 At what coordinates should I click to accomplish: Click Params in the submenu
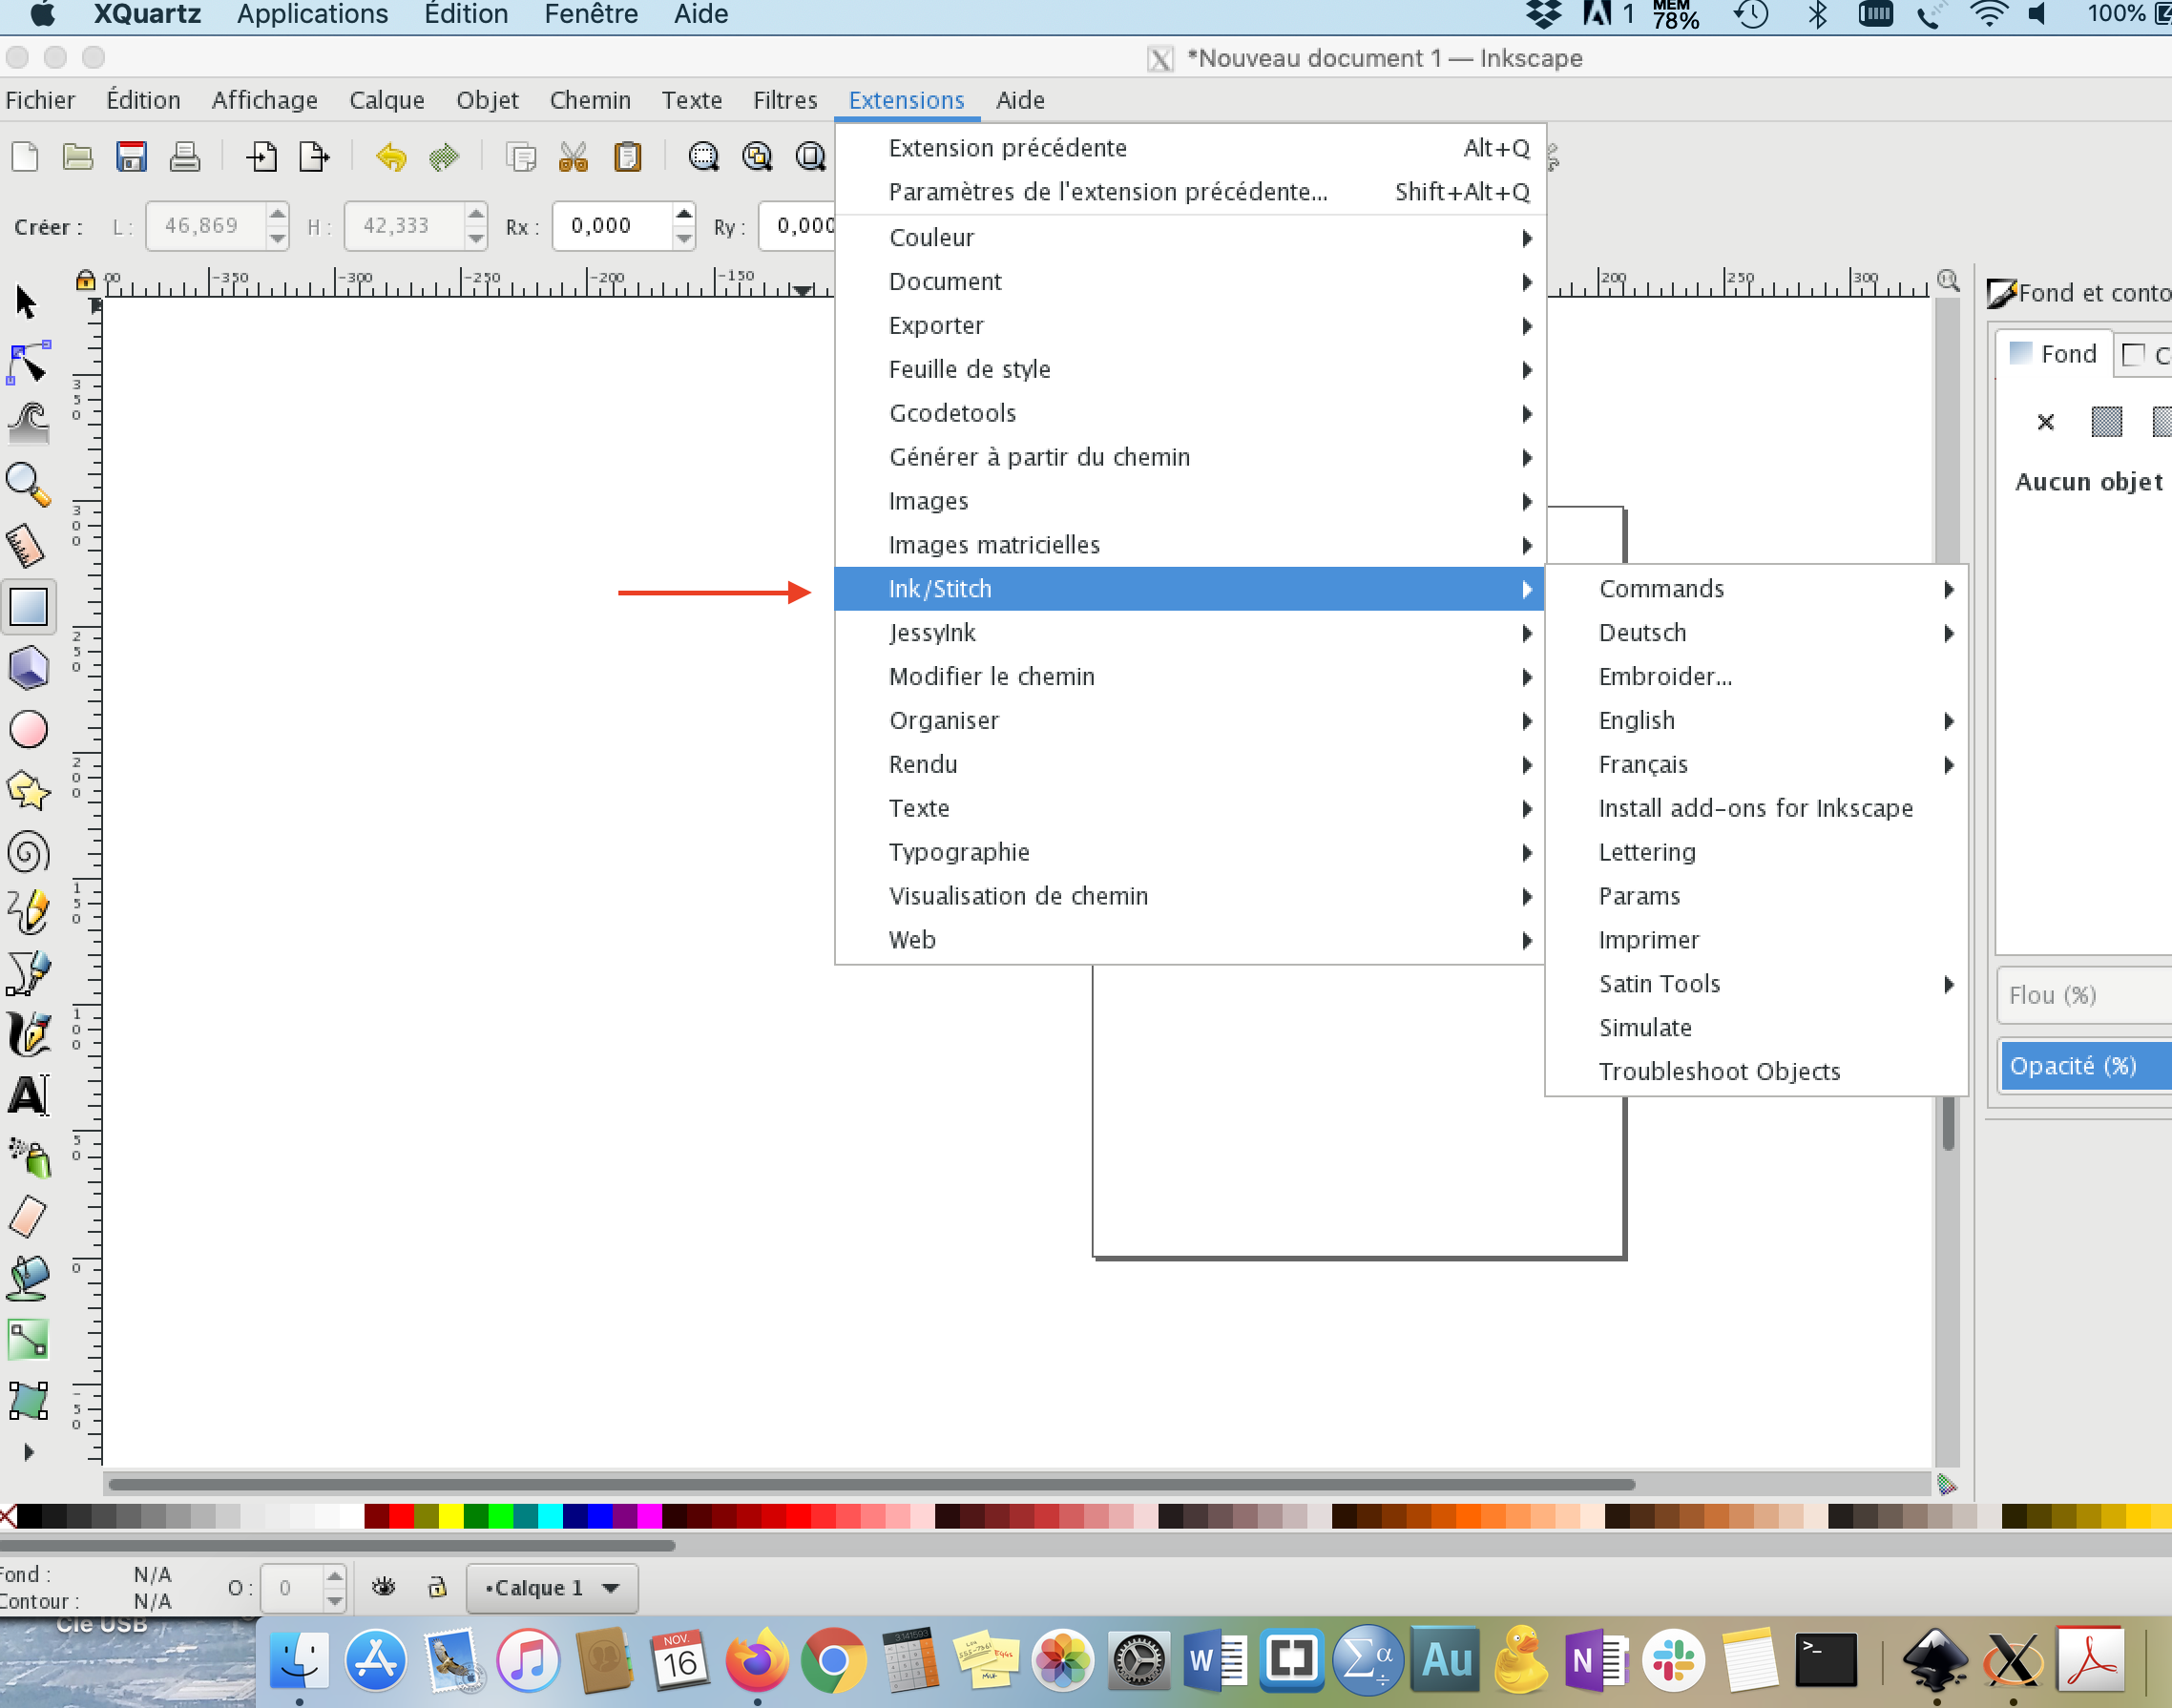tap(1756, 897)
